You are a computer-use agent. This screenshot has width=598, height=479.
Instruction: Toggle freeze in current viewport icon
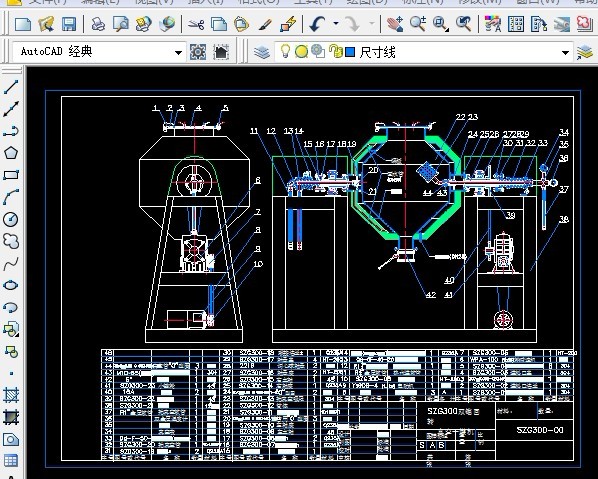[x=318, y=51]
